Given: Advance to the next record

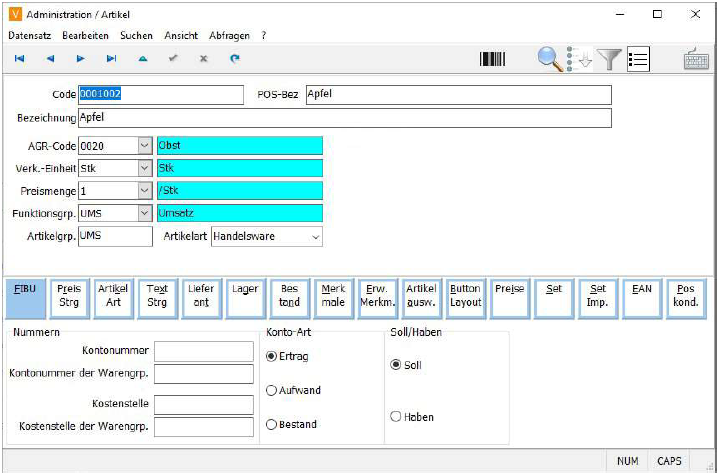Looking at the screenshot, I should coord(81,59).
